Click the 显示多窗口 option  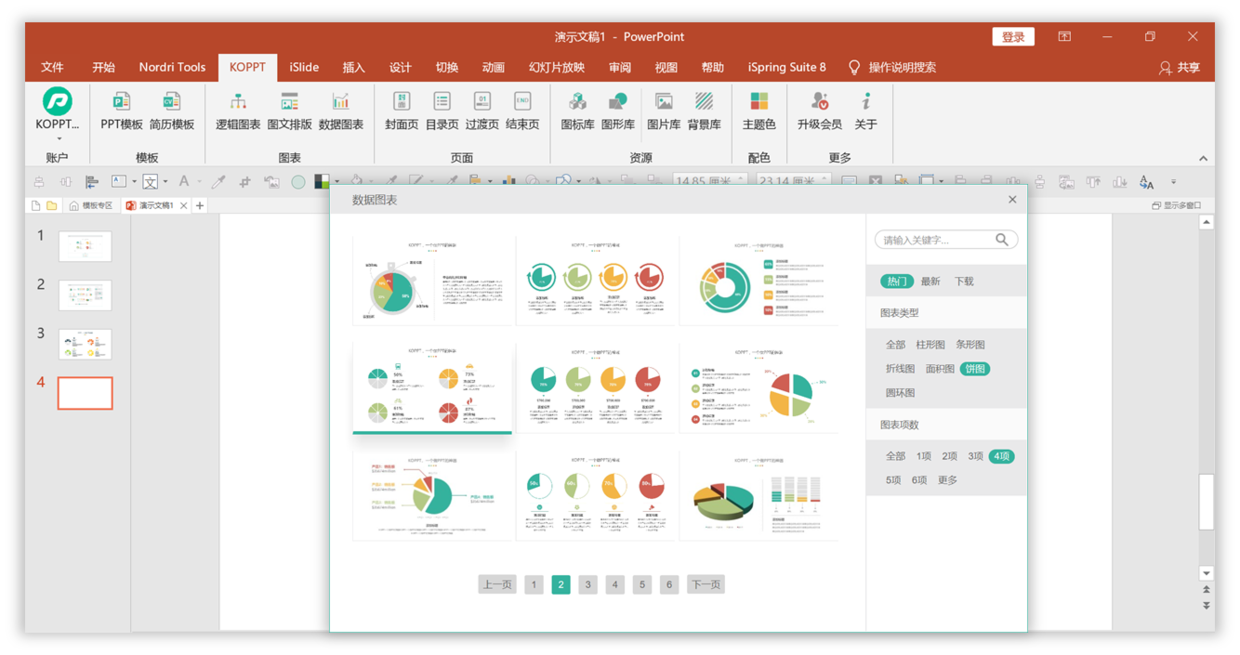pos(1176,206)
